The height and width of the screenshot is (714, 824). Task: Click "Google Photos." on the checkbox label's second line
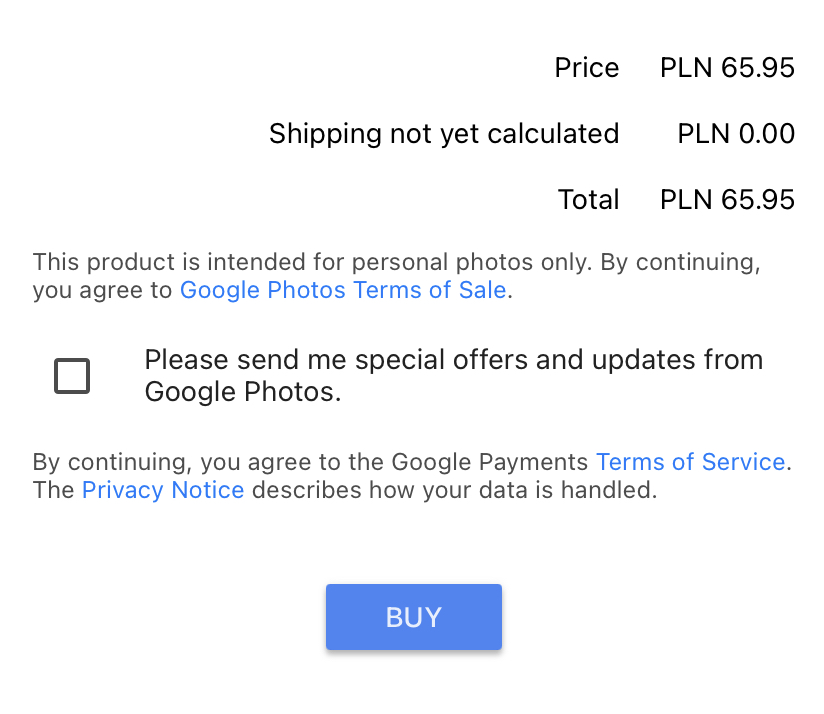coord(243,392)
